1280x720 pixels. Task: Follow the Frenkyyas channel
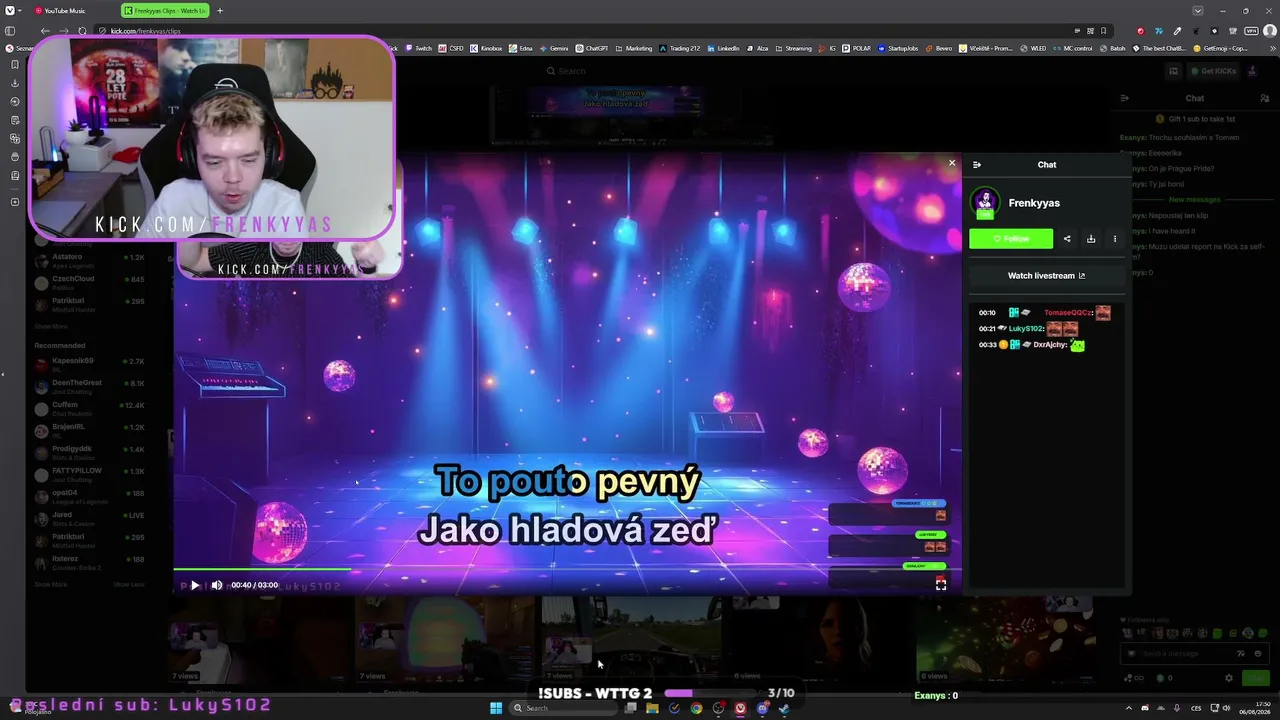[1011, 239]
